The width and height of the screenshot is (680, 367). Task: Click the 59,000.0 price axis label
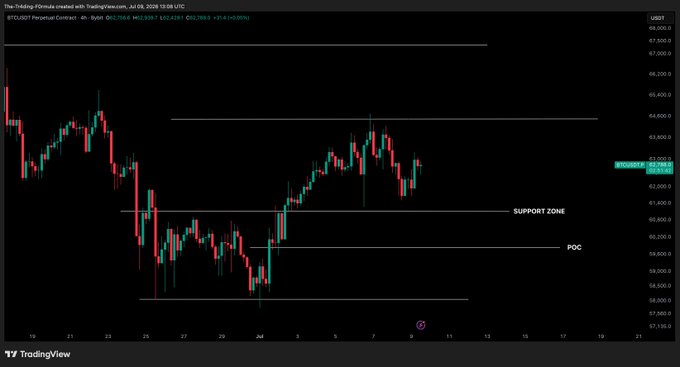click(x=660, y=271)
